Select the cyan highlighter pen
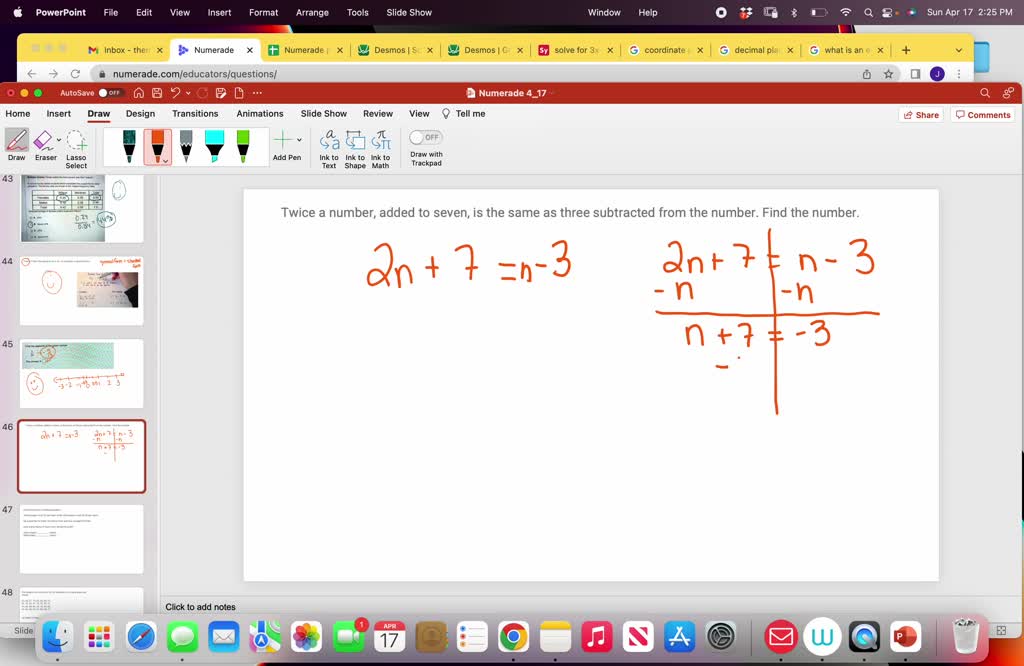This screenshot has height=666, width=1024. tap(213, 143)
